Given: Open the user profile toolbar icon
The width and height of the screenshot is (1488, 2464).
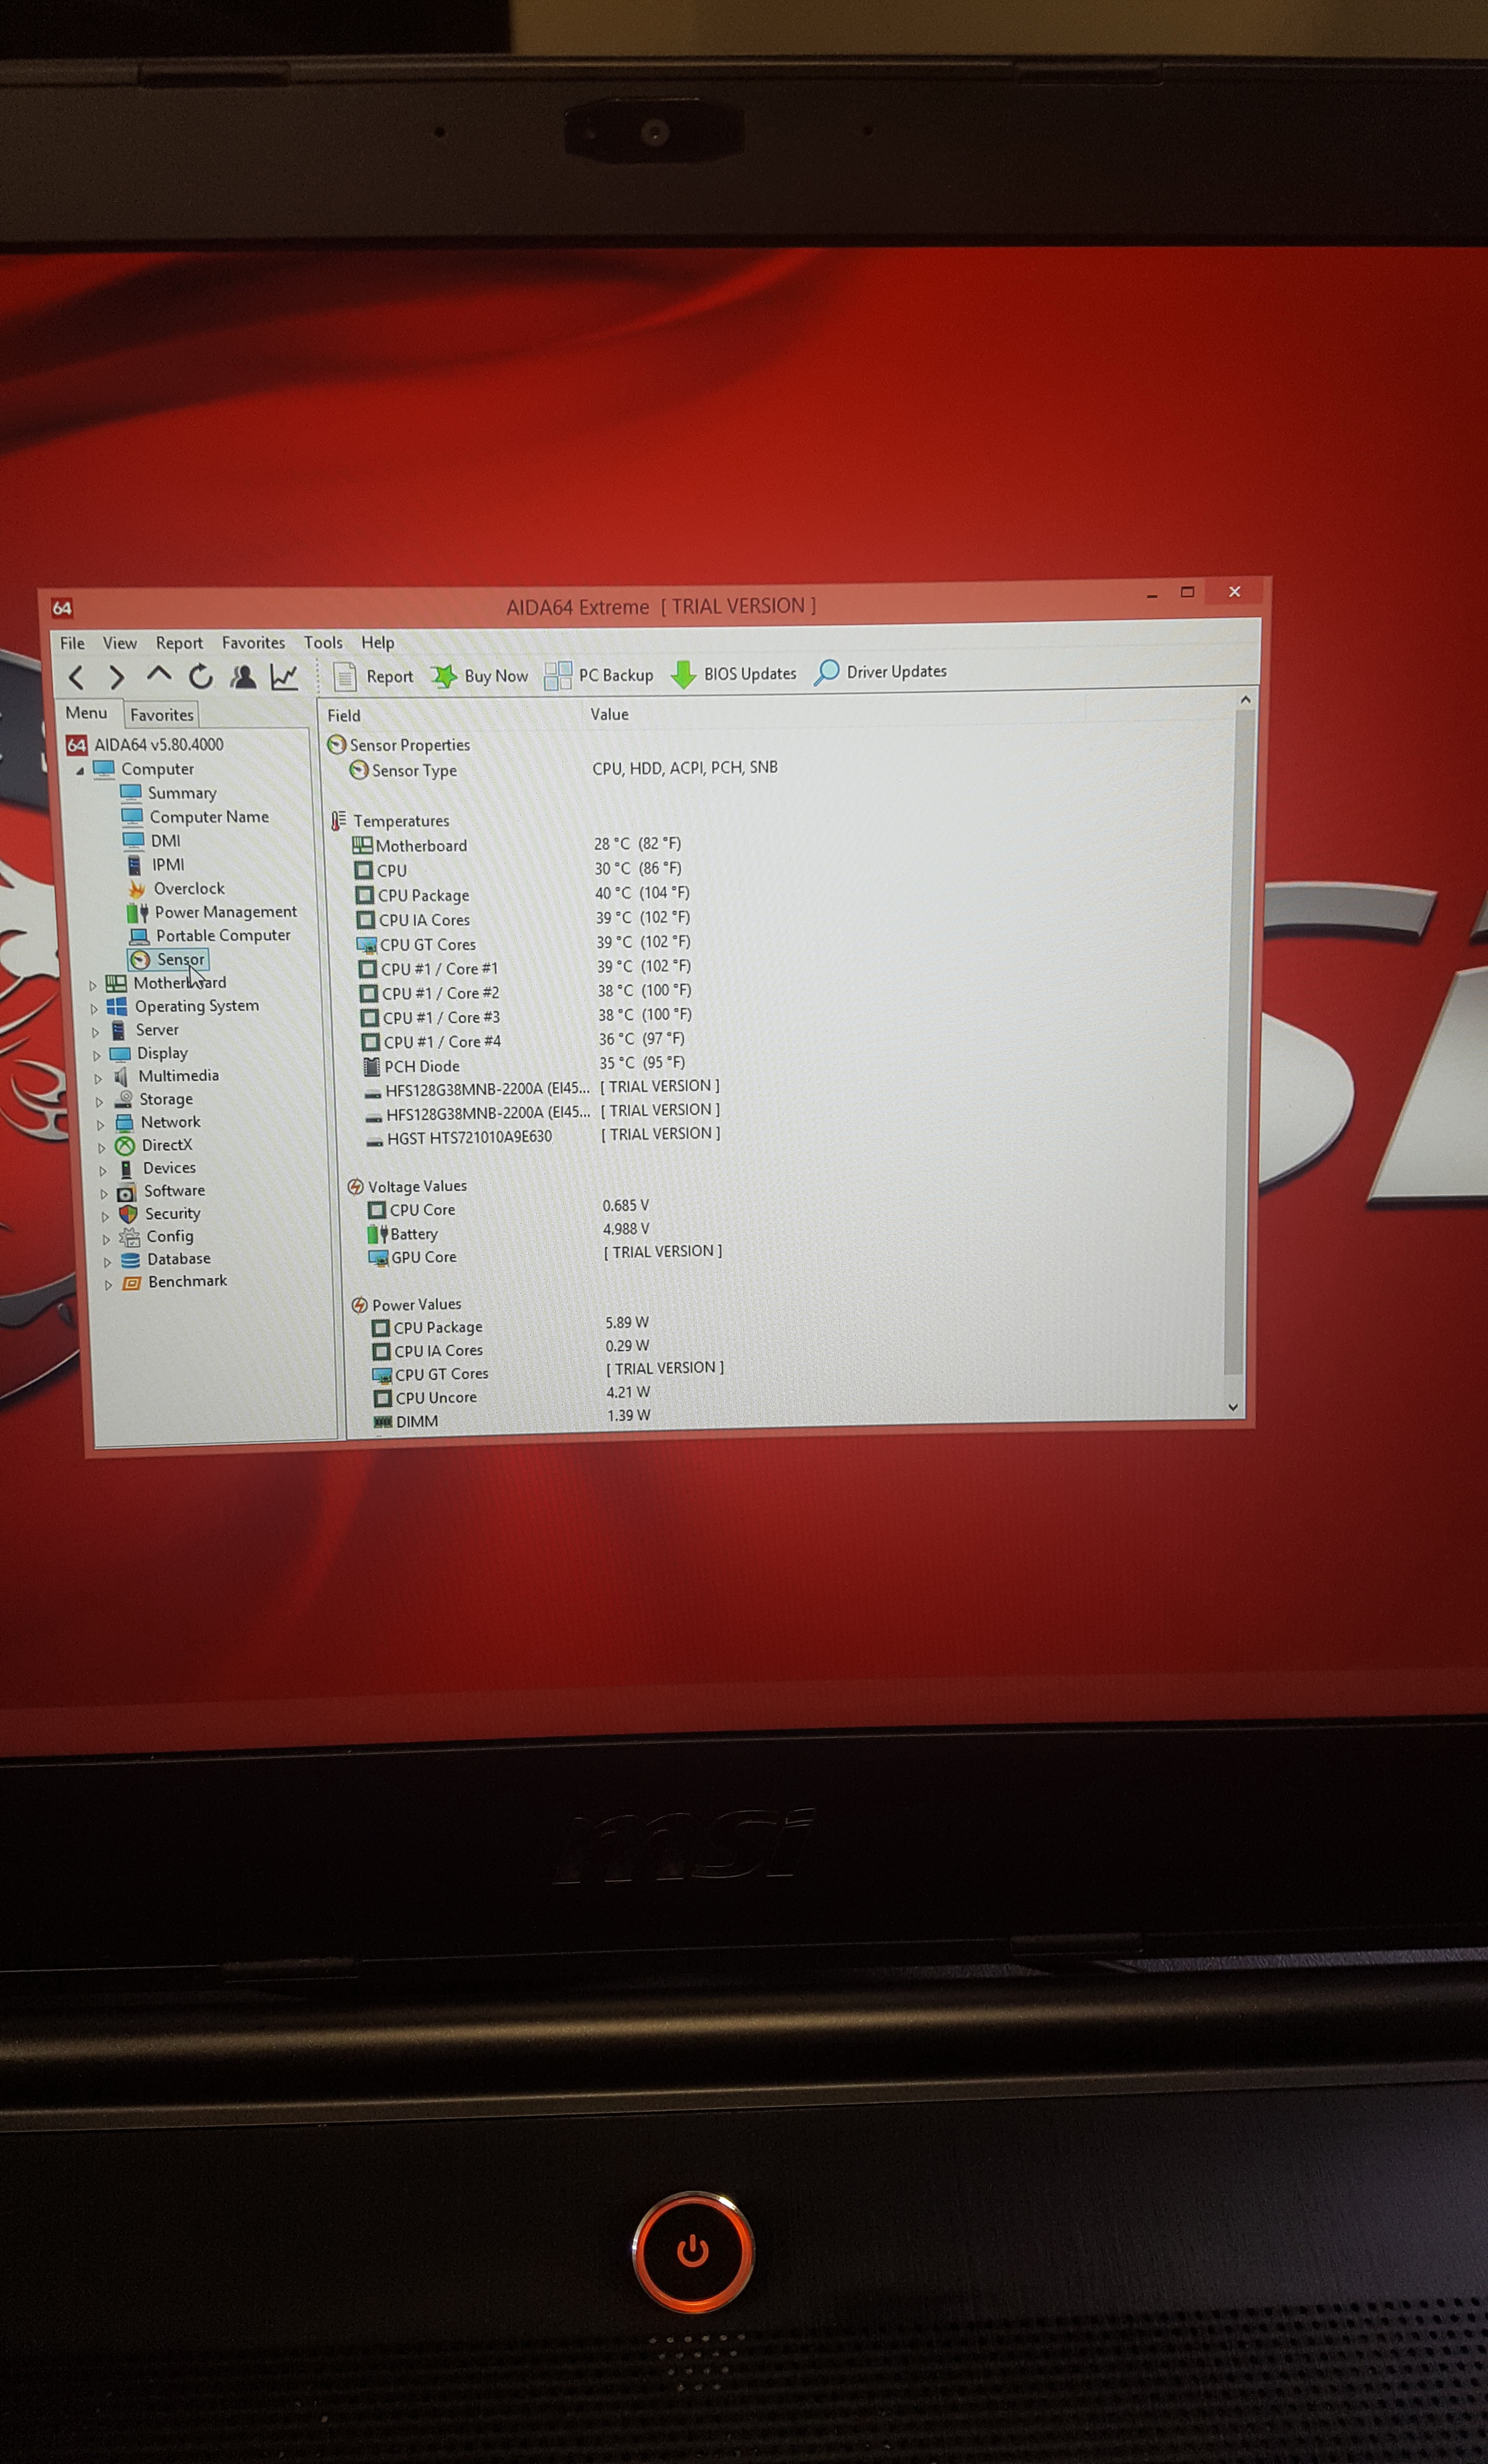Looking at the screenshot, I should point(243,677).
